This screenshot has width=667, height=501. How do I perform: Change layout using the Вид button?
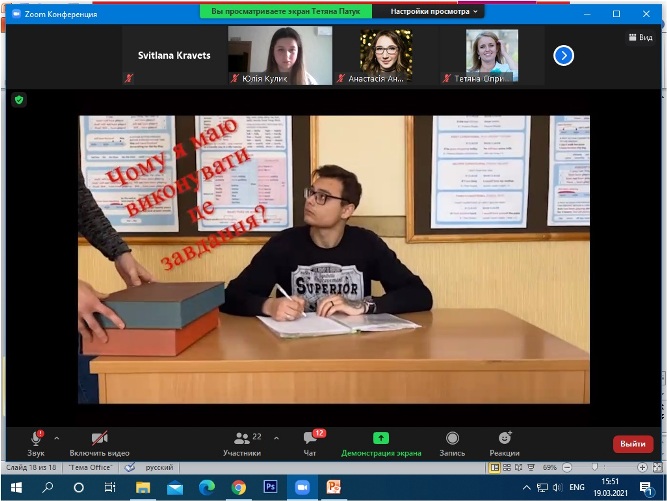point(640,37)
